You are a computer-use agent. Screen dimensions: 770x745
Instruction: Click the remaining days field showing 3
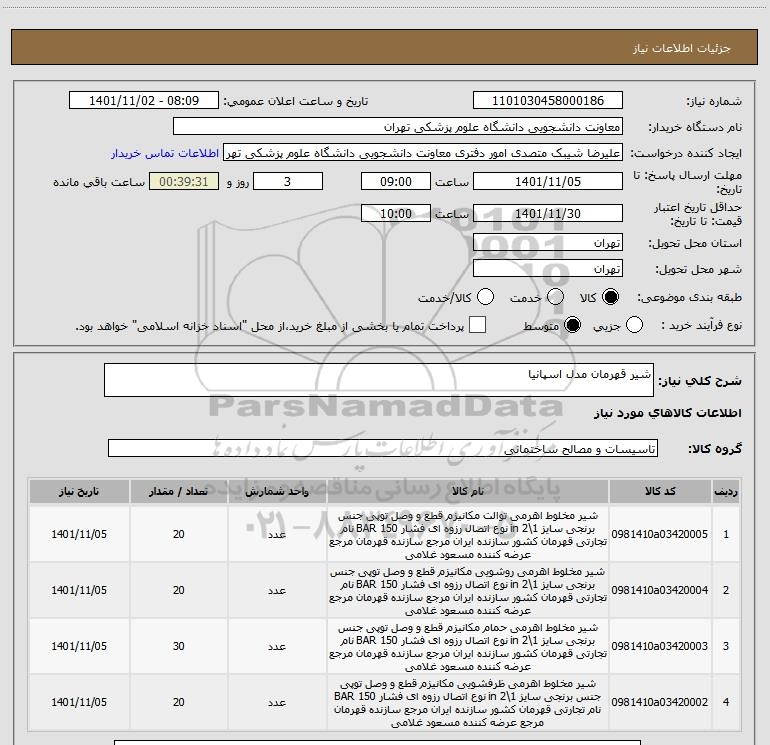tap(288, 181)
